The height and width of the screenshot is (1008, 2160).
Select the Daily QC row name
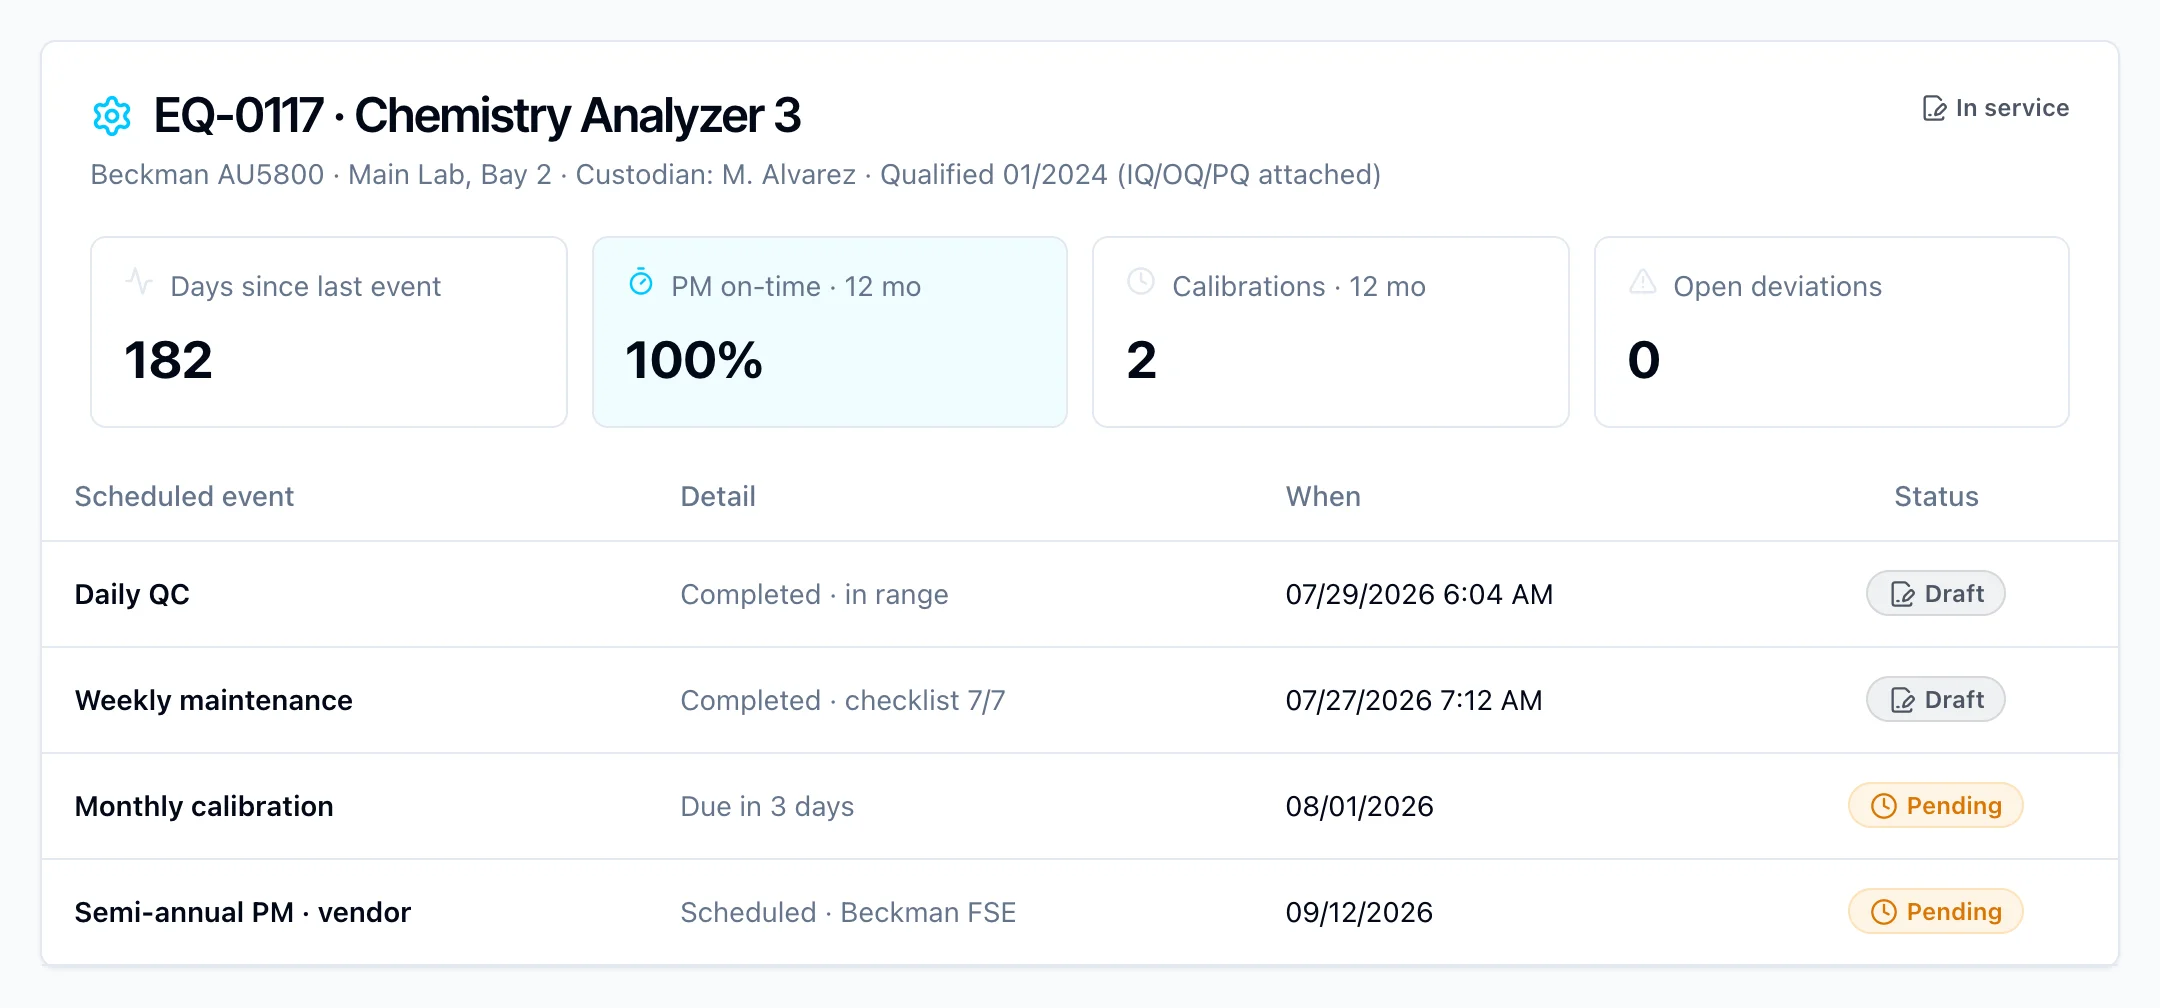coord(132,595)
